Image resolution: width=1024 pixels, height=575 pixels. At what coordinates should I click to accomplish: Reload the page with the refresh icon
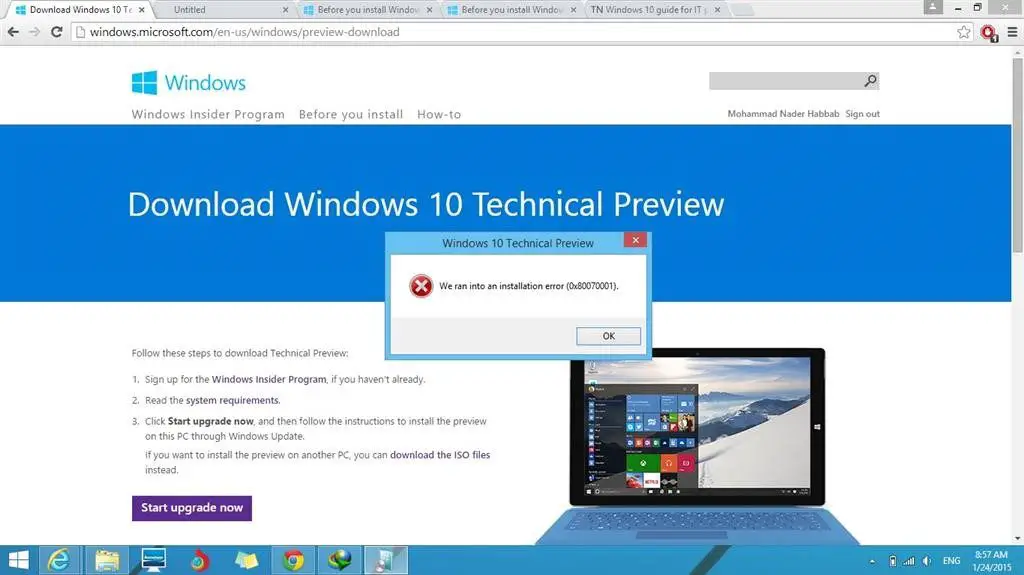point(57,31)
